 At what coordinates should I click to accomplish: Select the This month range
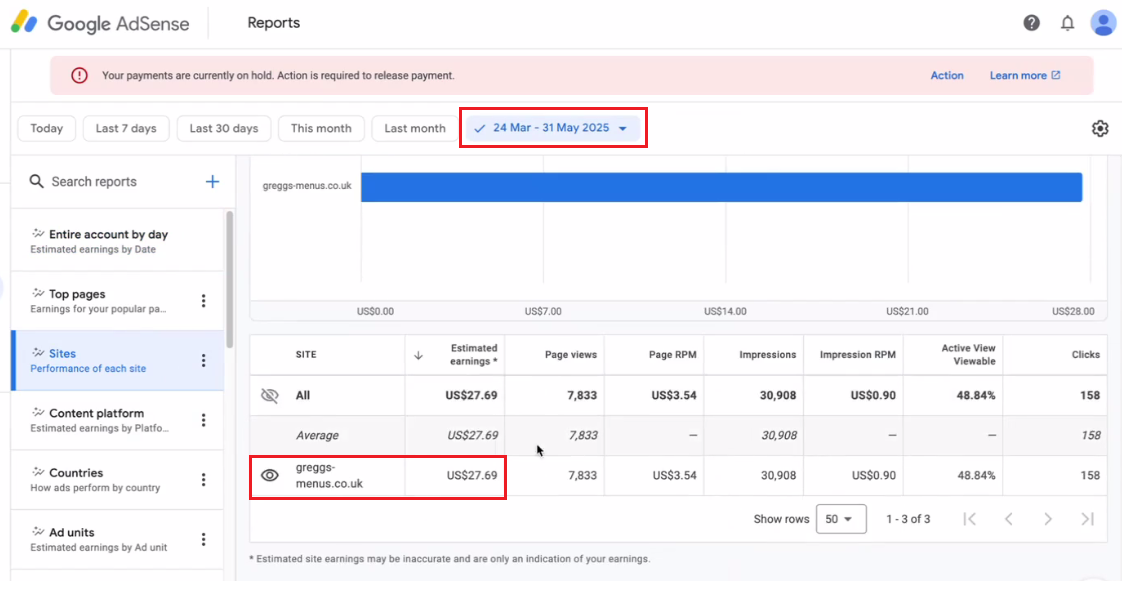pos(321,128)
